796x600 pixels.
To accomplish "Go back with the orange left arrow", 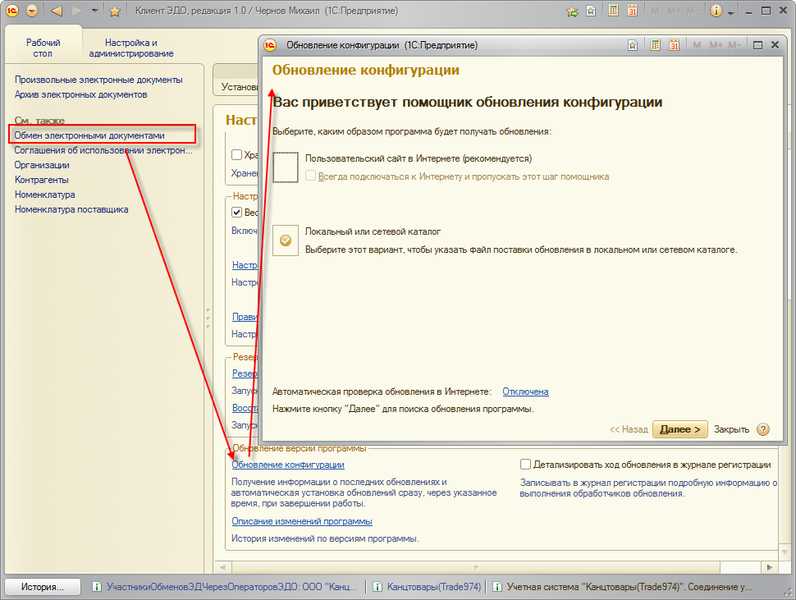I will pyautogui.click(x=57, y=11).
